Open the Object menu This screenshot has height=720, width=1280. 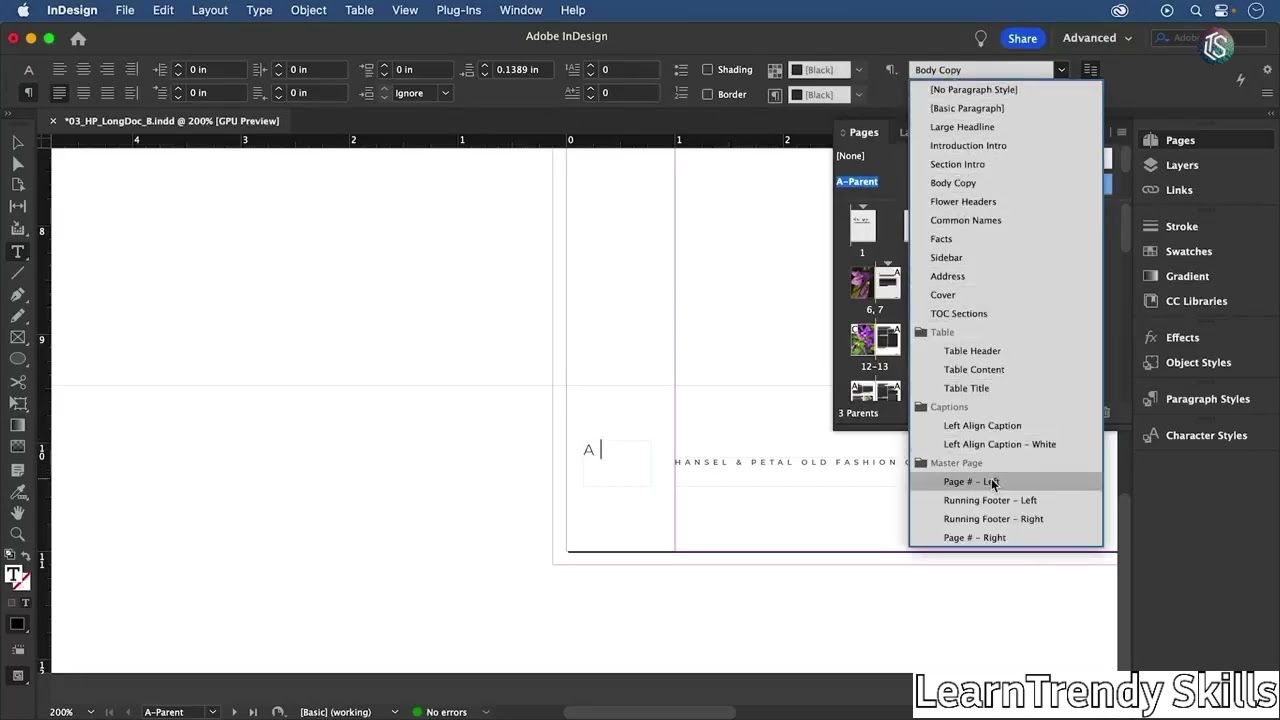pyautogui.click(x=308, y=10)
